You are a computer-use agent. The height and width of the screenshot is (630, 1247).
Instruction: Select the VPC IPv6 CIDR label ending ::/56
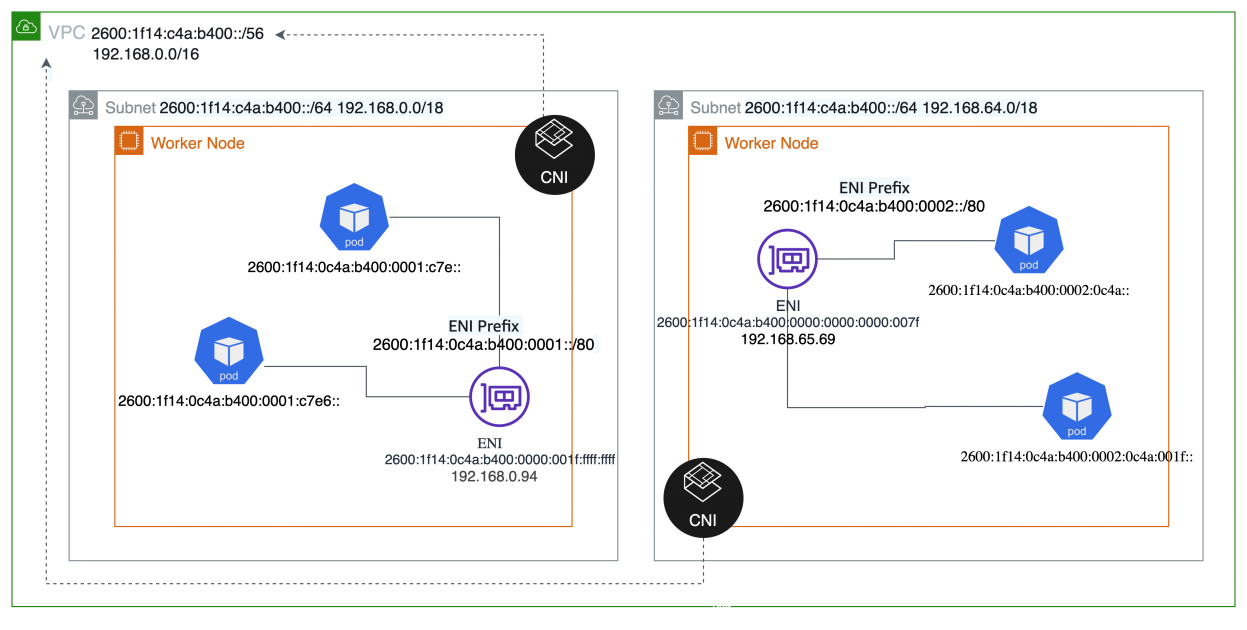pos(178,34)
